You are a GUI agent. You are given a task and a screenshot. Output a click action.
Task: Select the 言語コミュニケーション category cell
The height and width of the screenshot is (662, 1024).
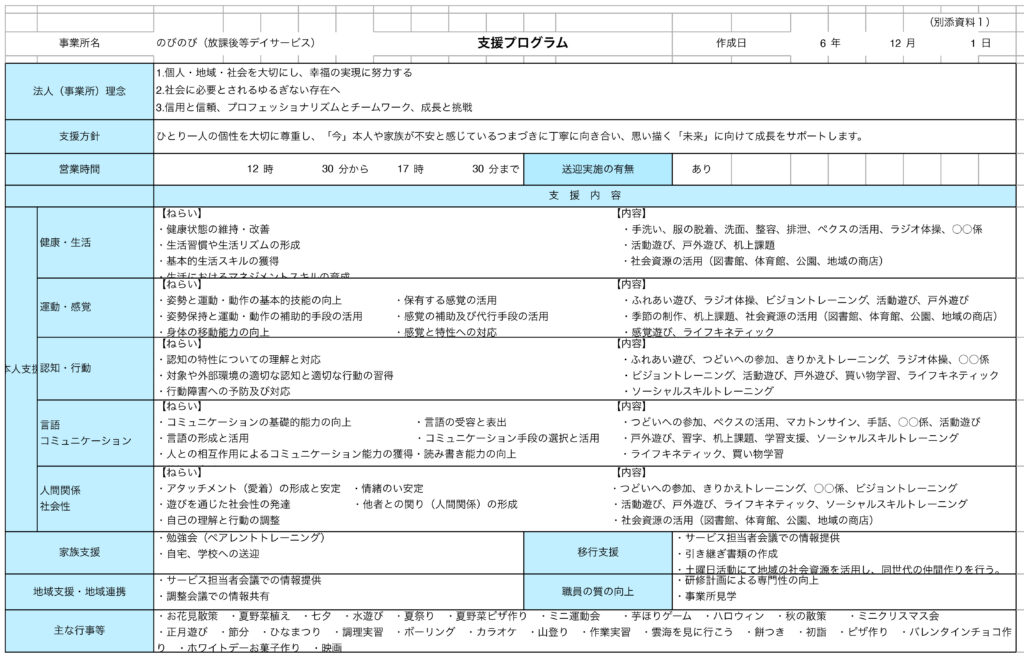(x=95, y=432)
